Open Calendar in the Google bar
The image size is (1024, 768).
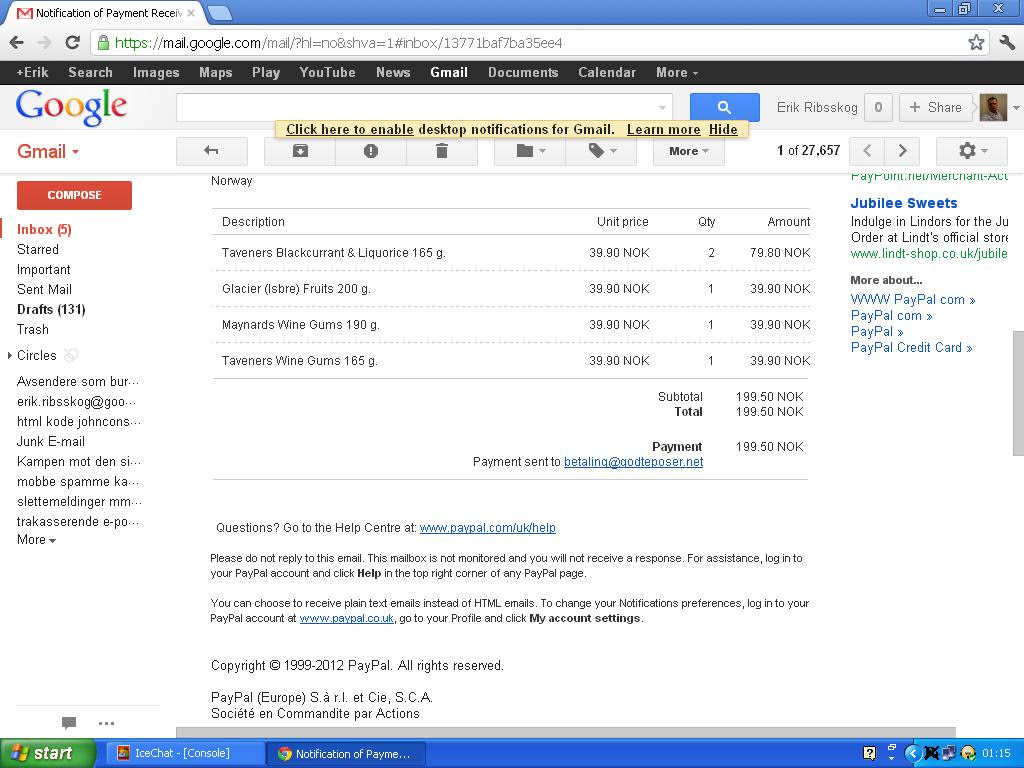coord(607,72)
